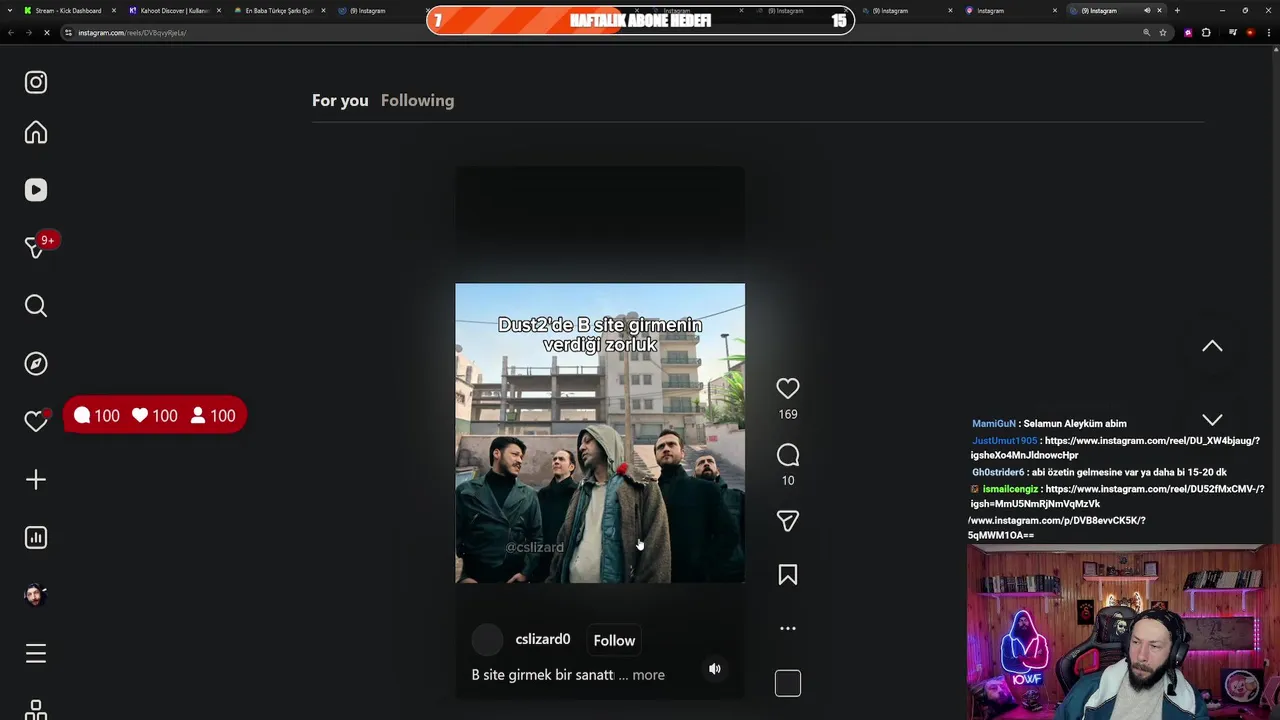
Task: Bookmark this page with star icon
Action: [x=1163, y=33]
